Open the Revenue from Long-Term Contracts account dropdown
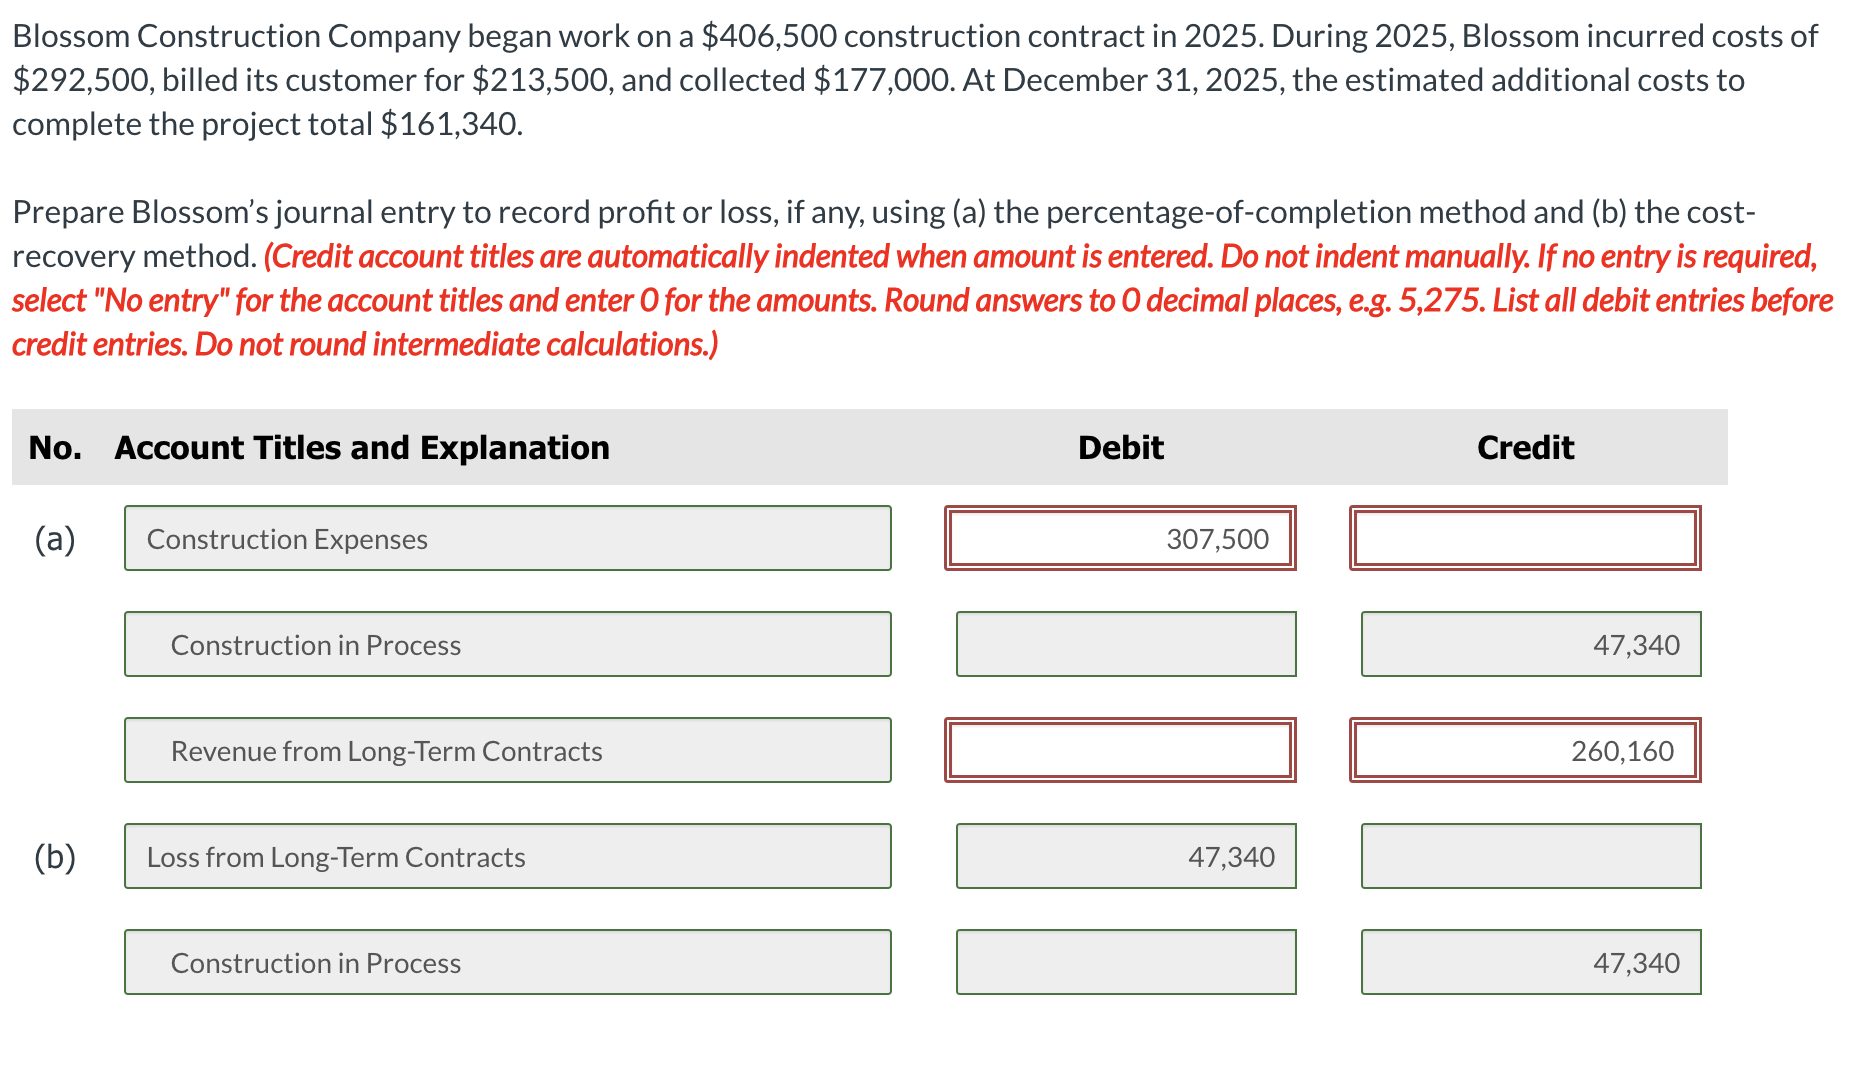This screenshot has height=1068, width=1870. click(x=506, y=750)
